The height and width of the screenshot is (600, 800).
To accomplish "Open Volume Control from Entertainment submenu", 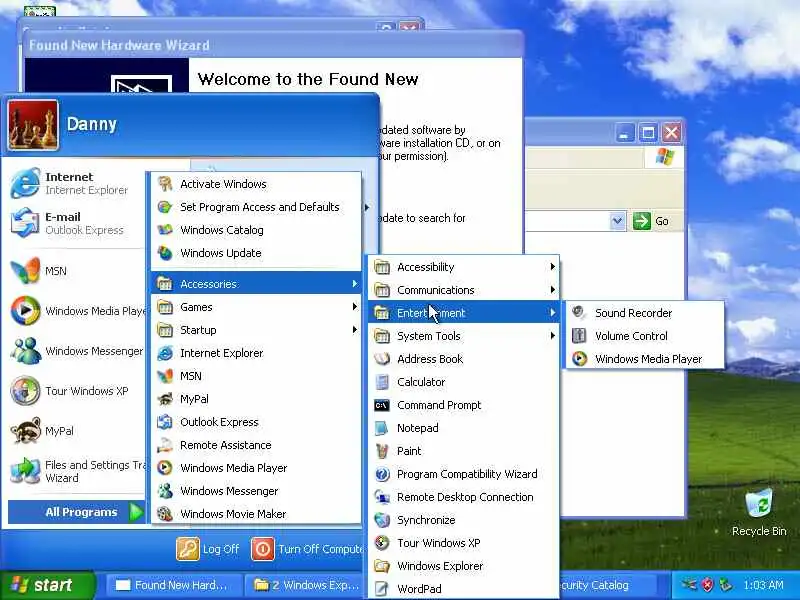I will pos(645,336).
